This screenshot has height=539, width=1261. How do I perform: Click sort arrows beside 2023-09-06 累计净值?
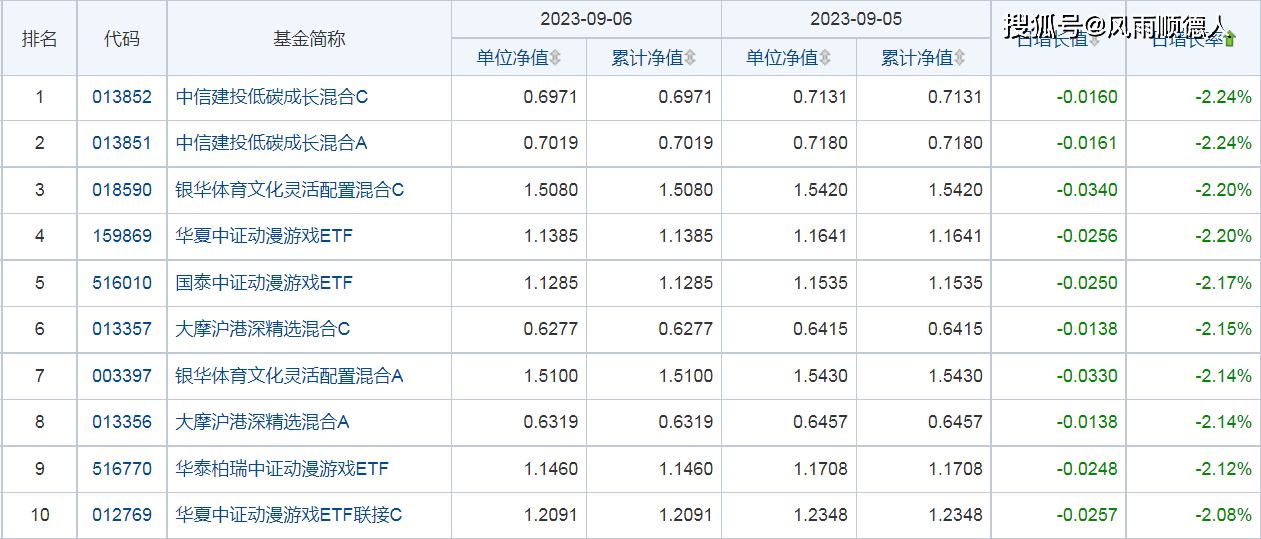pos(690,58)
